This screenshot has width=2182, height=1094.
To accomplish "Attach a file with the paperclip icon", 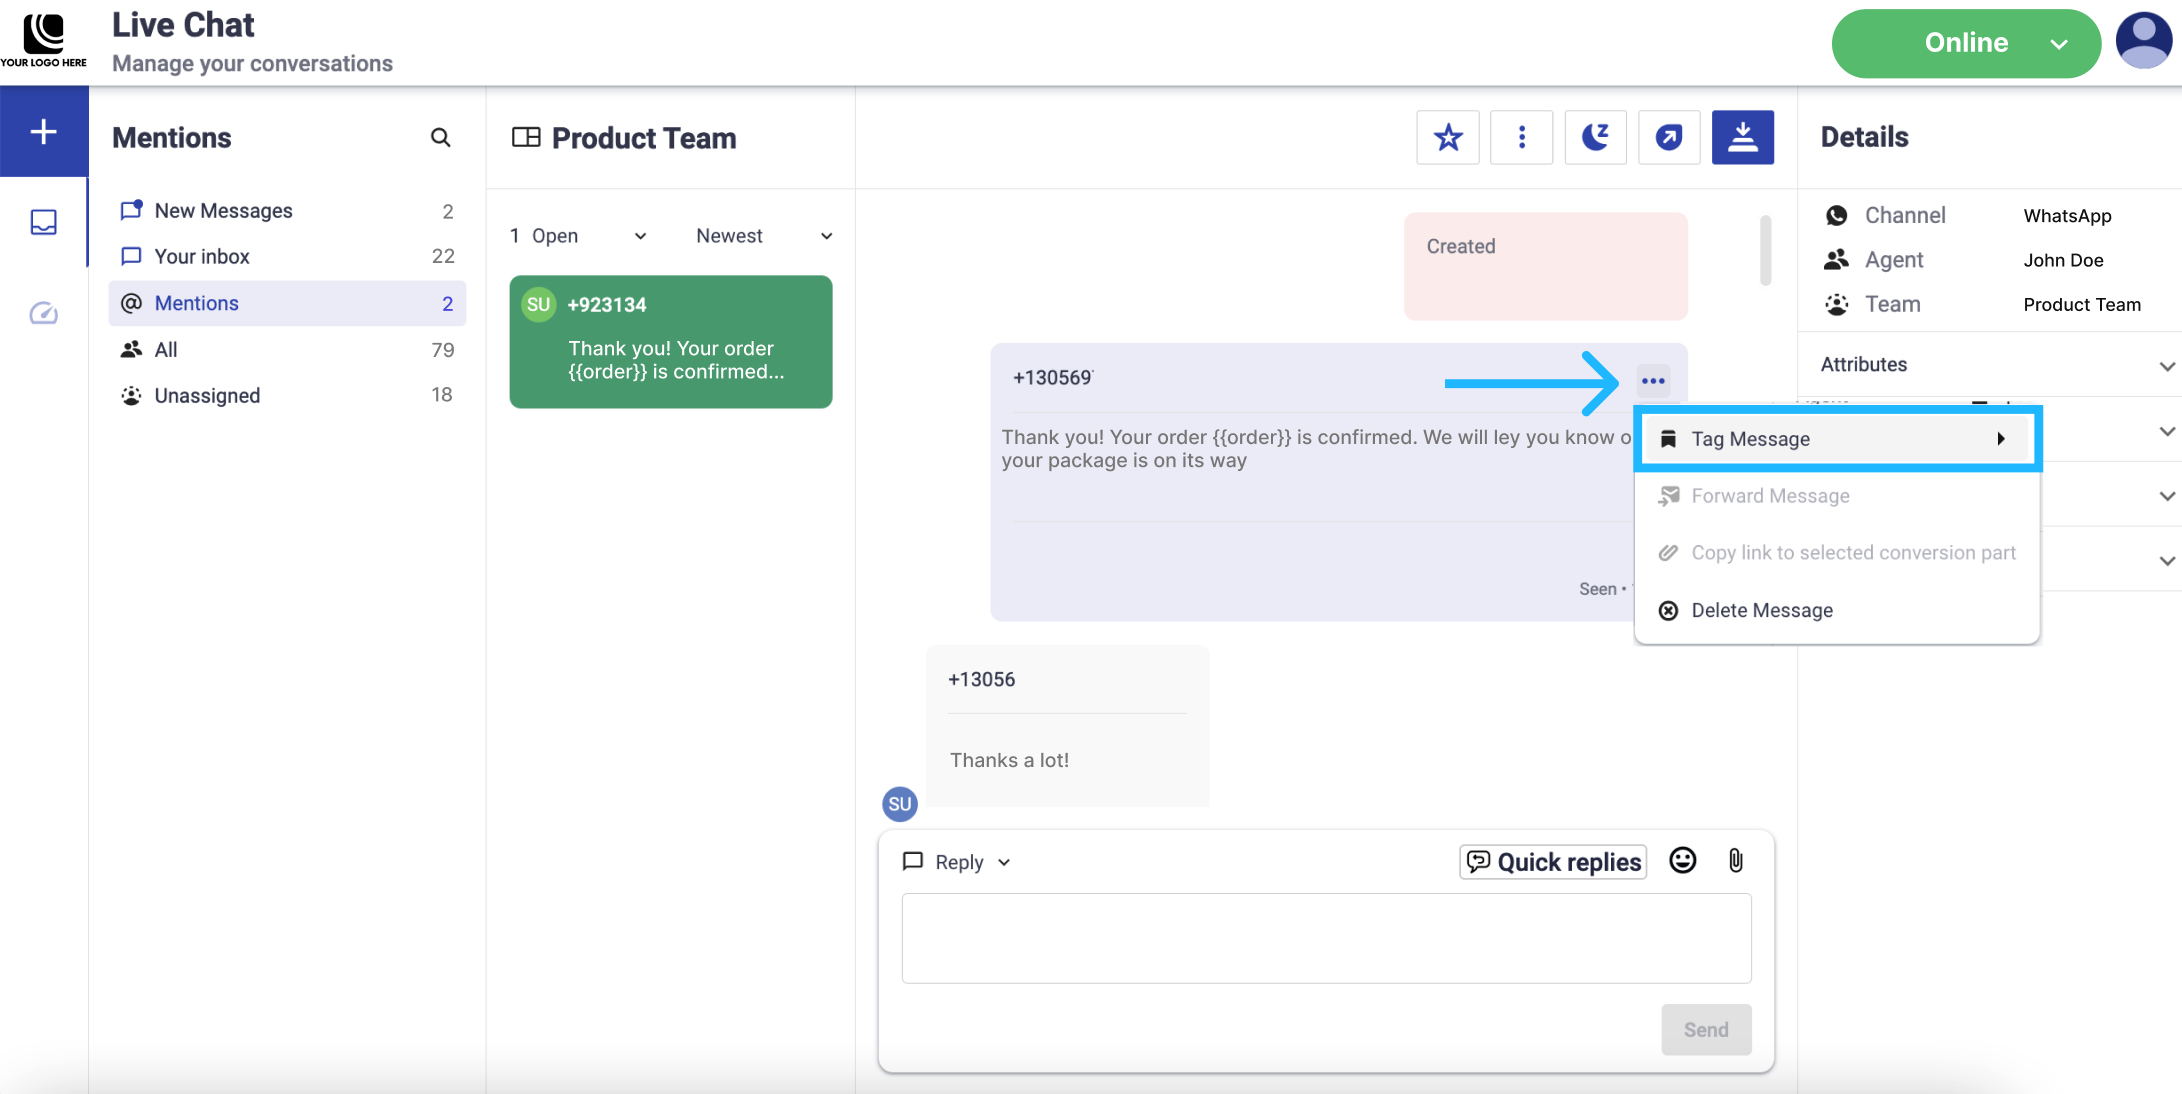I will 1735,861.
